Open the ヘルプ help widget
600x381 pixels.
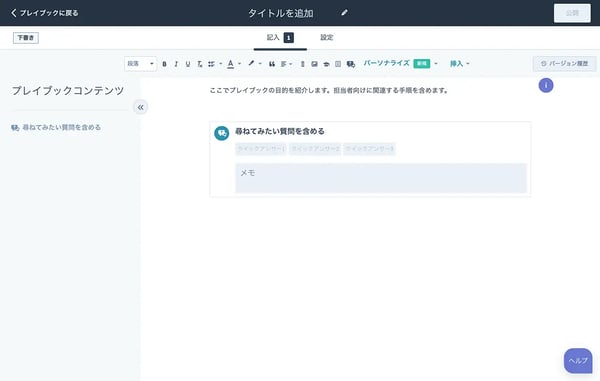pos(578,361)
